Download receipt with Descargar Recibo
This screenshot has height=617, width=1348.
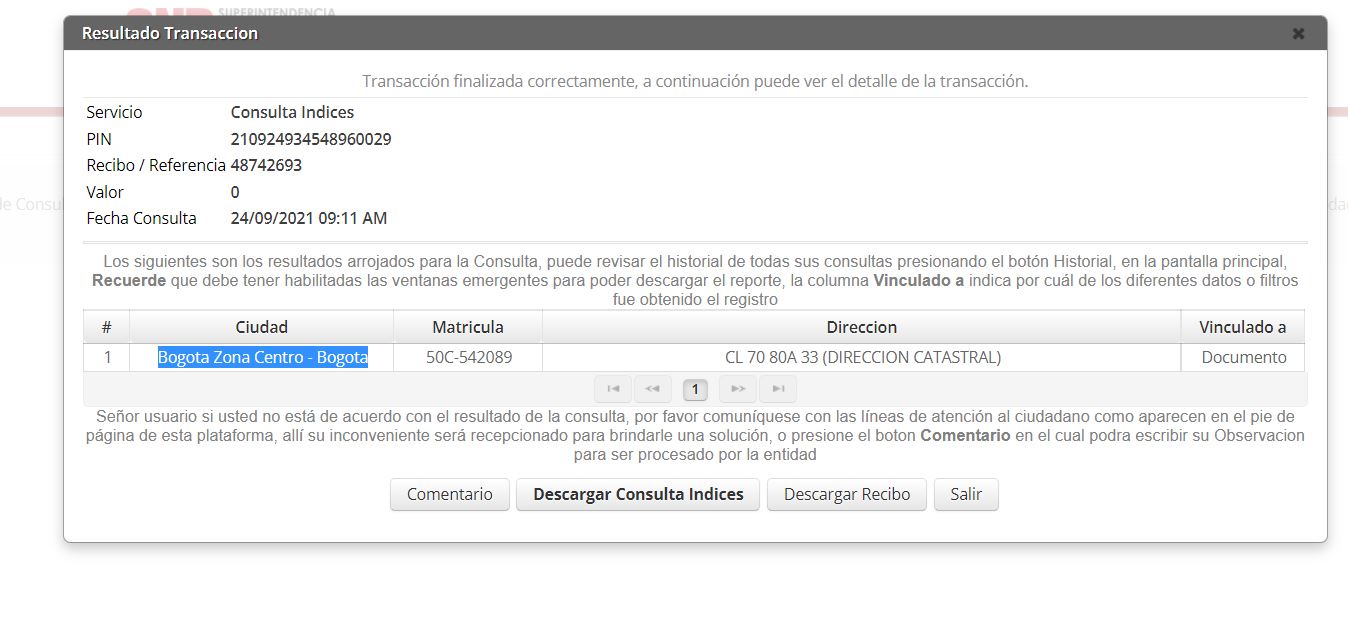pyautogui.click(x=846, y=494)
